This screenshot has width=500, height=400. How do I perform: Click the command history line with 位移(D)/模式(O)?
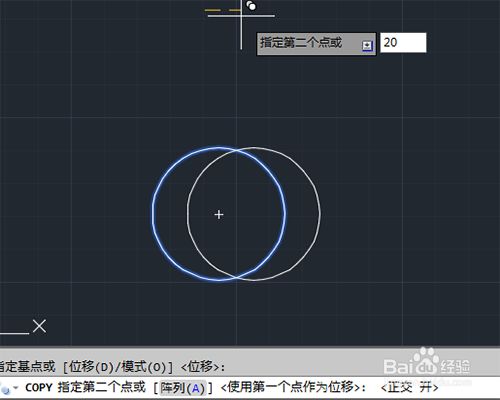[x=113, y=367]
